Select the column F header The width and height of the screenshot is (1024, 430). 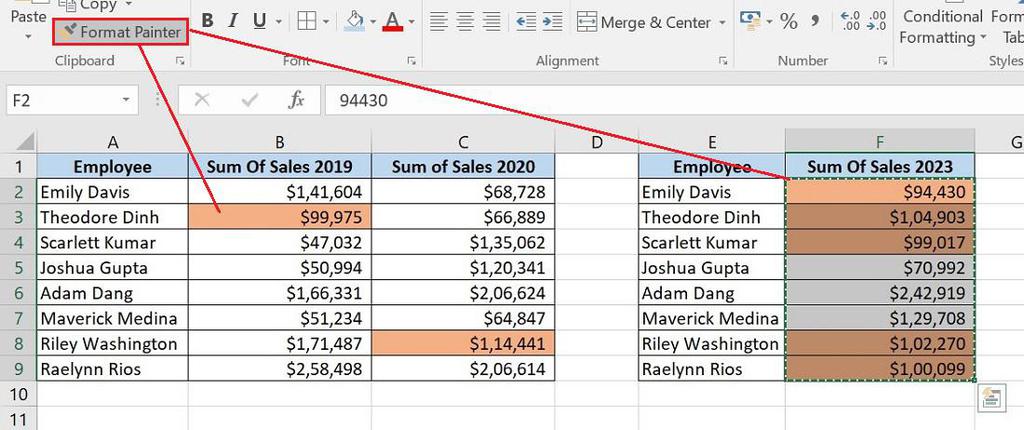pos(880,142)
